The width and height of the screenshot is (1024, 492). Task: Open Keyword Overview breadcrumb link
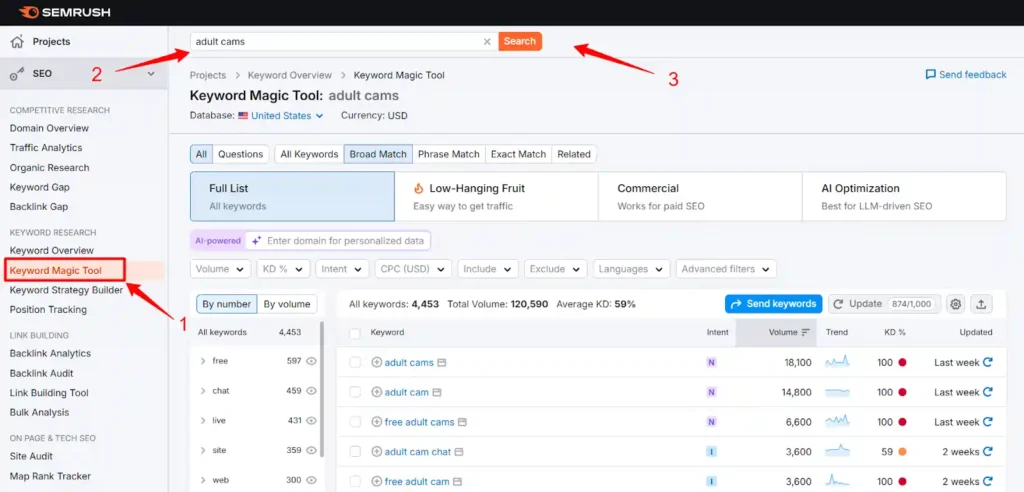(290, 75)
